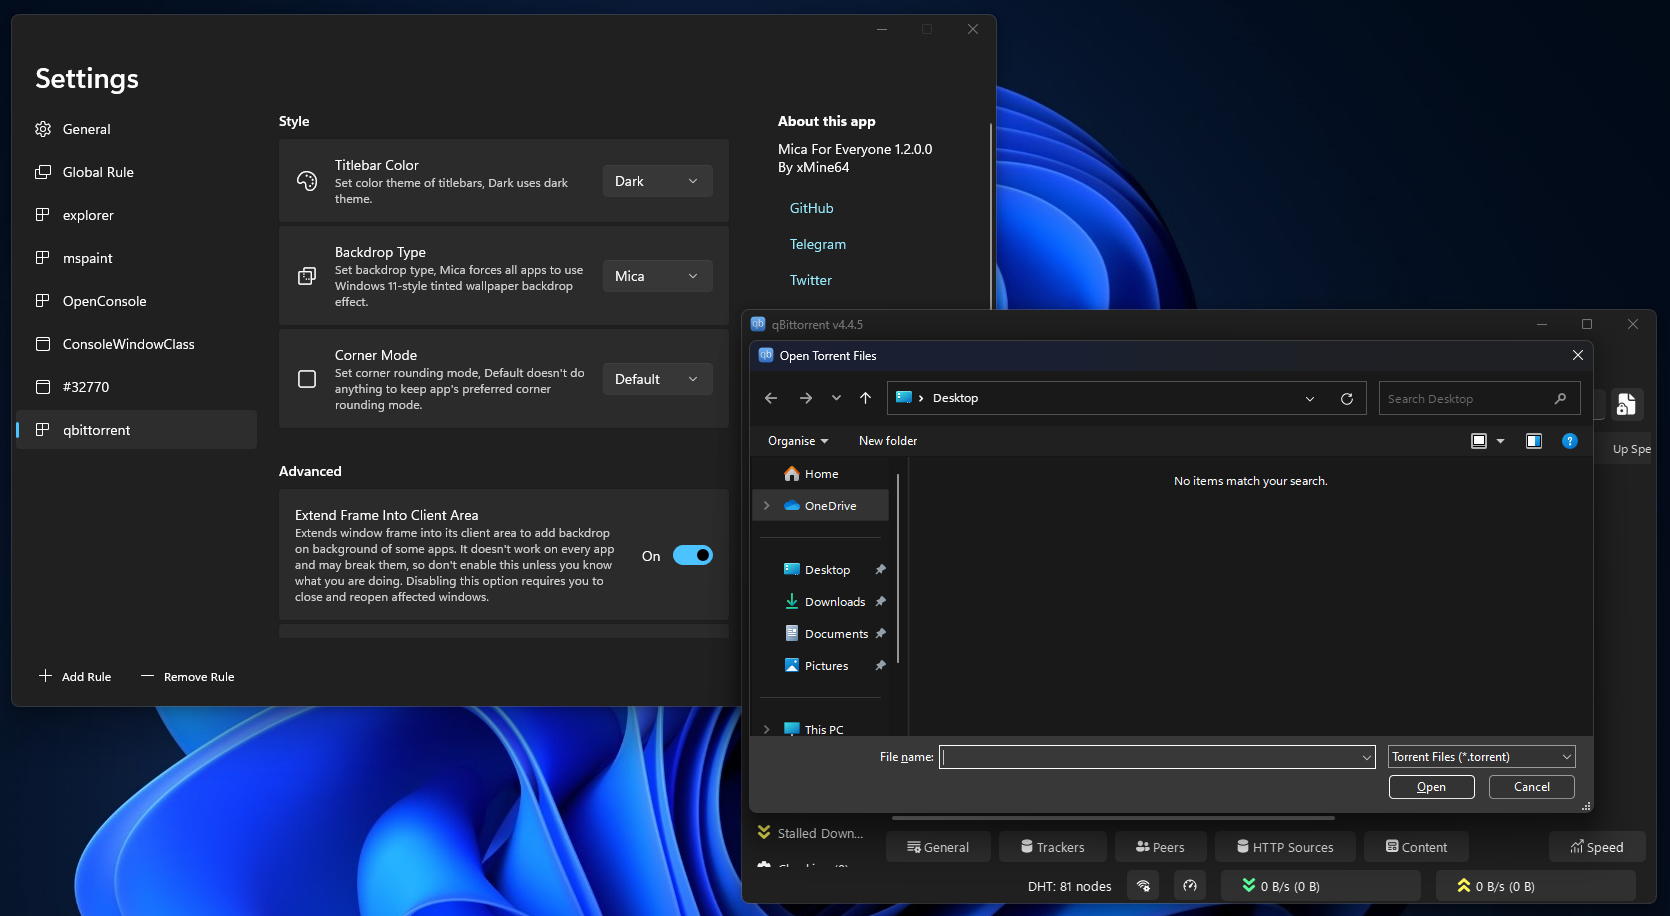Select Stalled Downloading filter in qBittorrent
Screen dimensions: 1670x916
click(x=811, y=833)
